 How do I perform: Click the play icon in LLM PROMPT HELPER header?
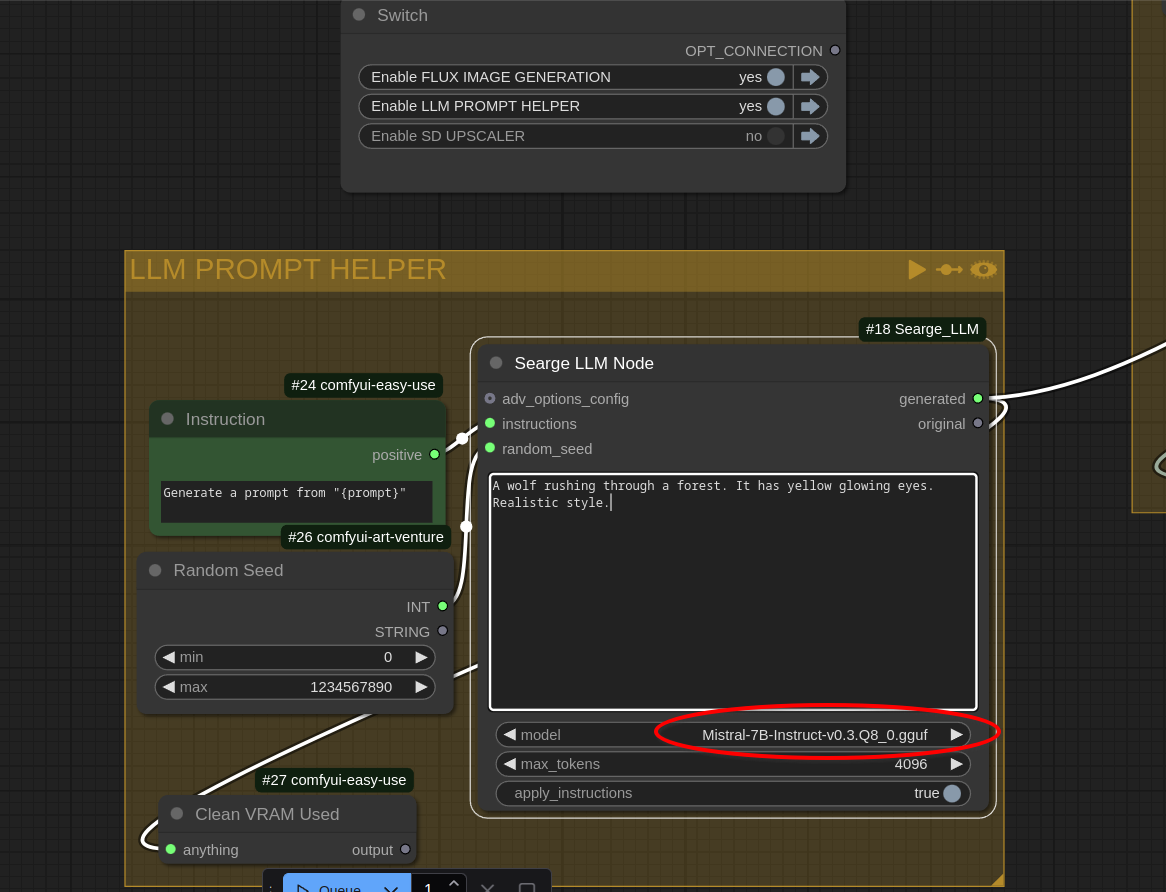coord(916,270)
